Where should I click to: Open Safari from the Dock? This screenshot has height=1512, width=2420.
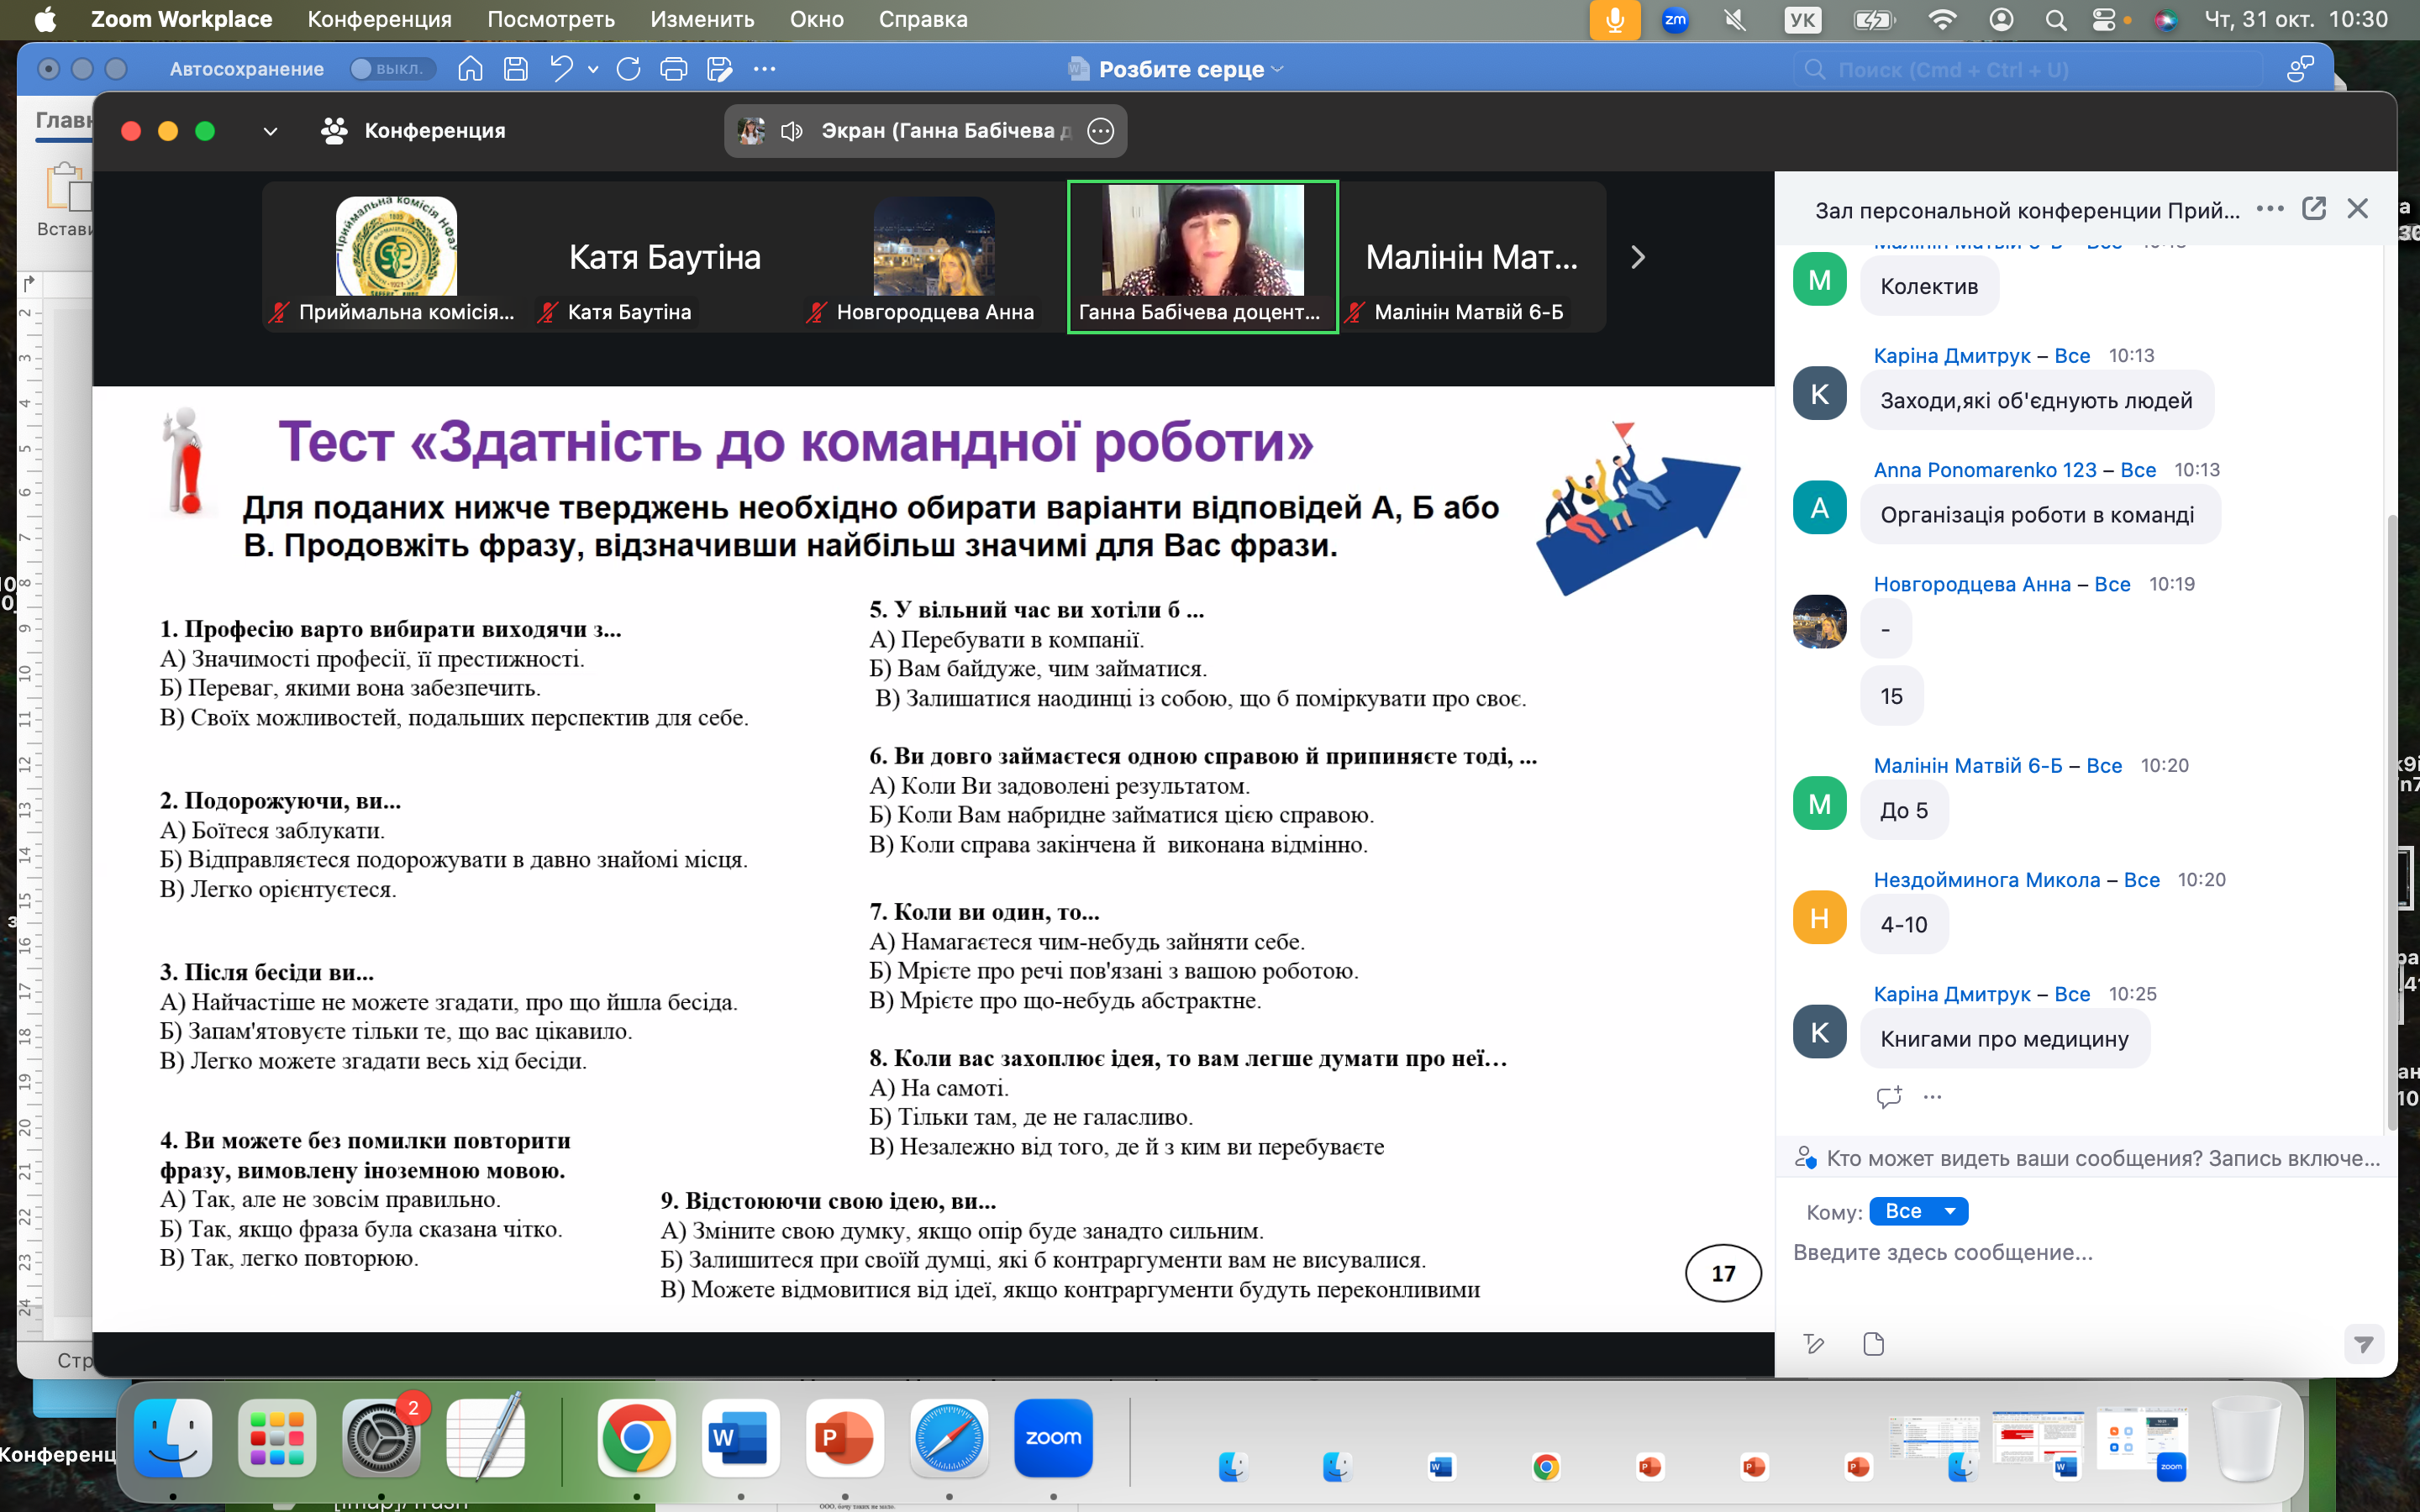(x=949, y=1438)
